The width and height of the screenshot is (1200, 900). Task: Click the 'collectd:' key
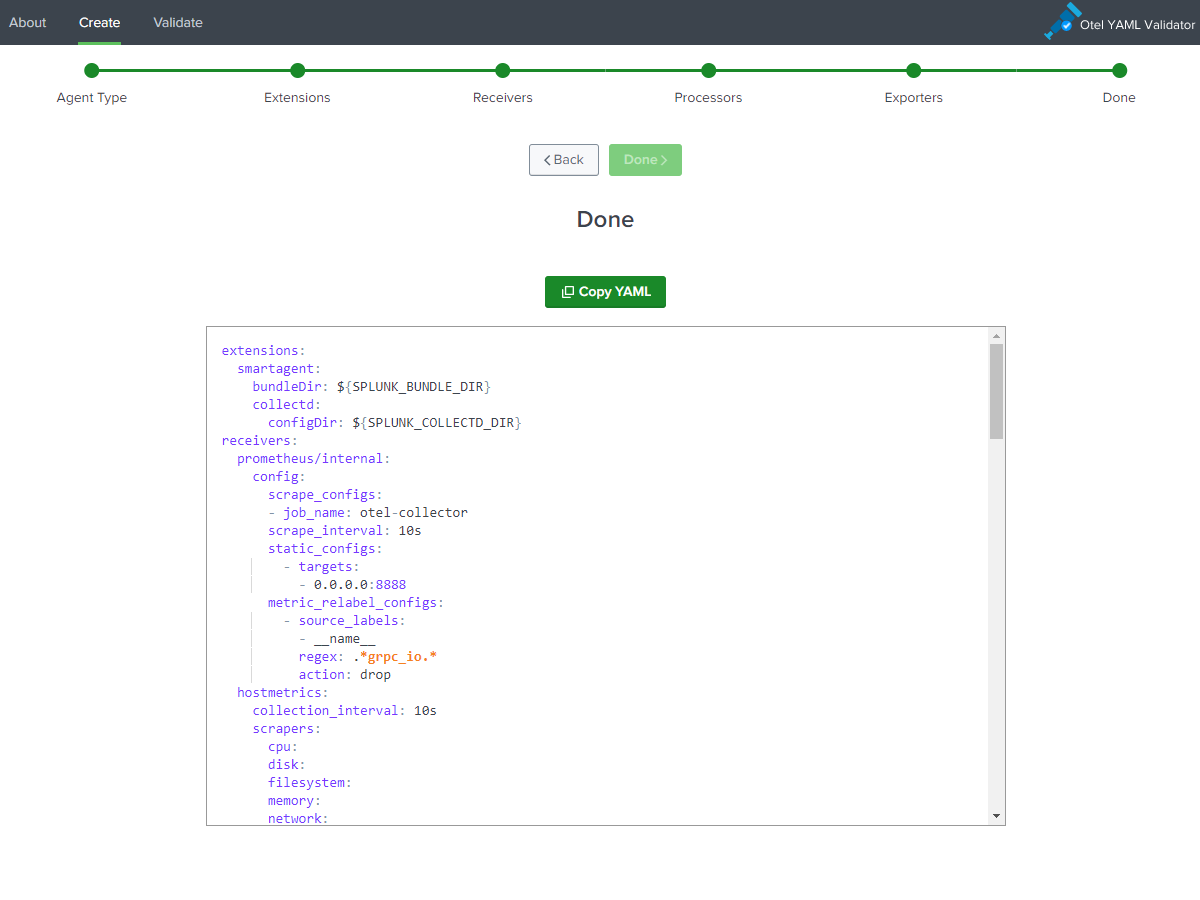[287, 405]
